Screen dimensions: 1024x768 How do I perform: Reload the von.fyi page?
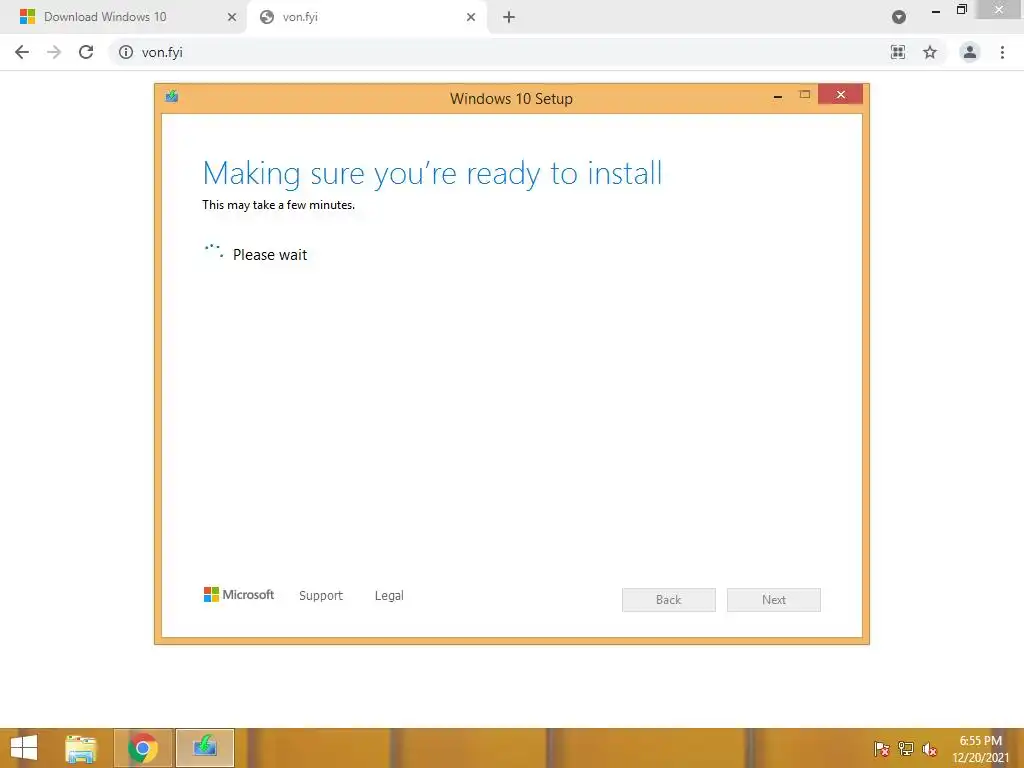86,52
